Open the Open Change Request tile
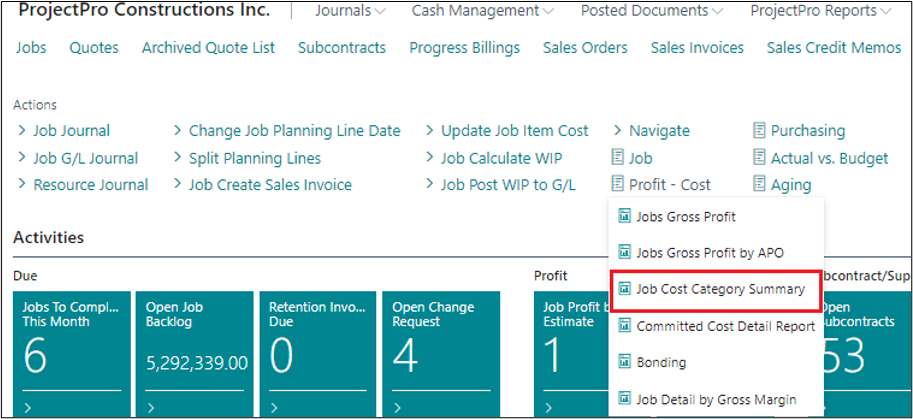Viewport: 913px width, 419px height. pos(440,350)
